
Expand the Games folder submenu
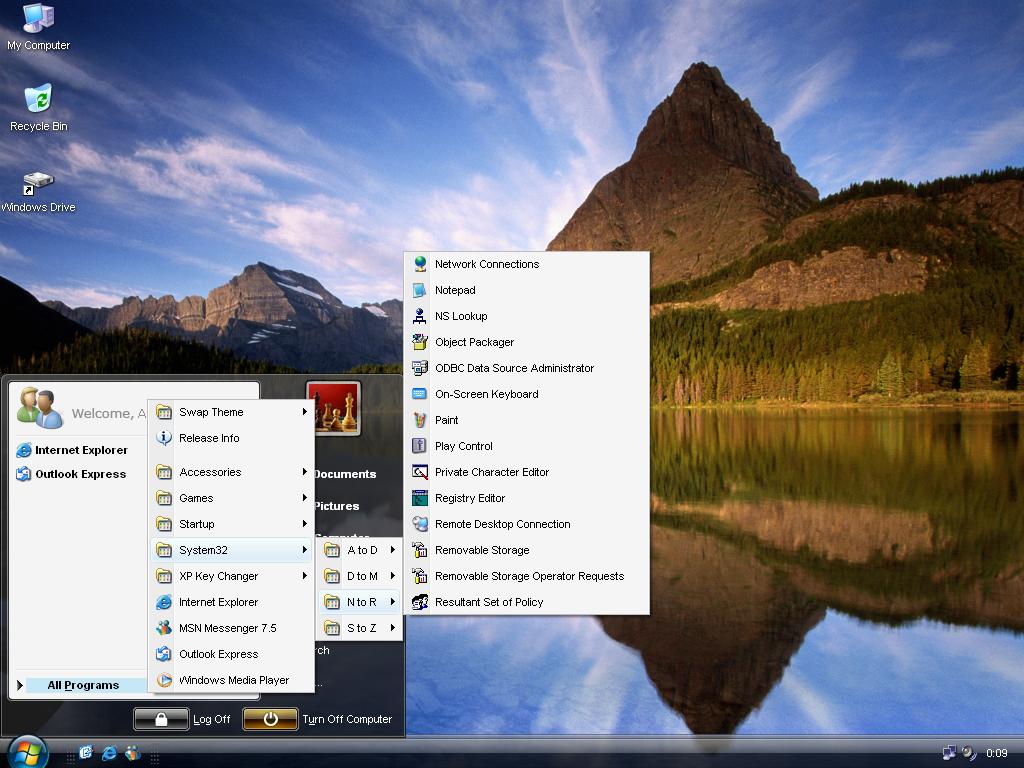click(196, 498)
